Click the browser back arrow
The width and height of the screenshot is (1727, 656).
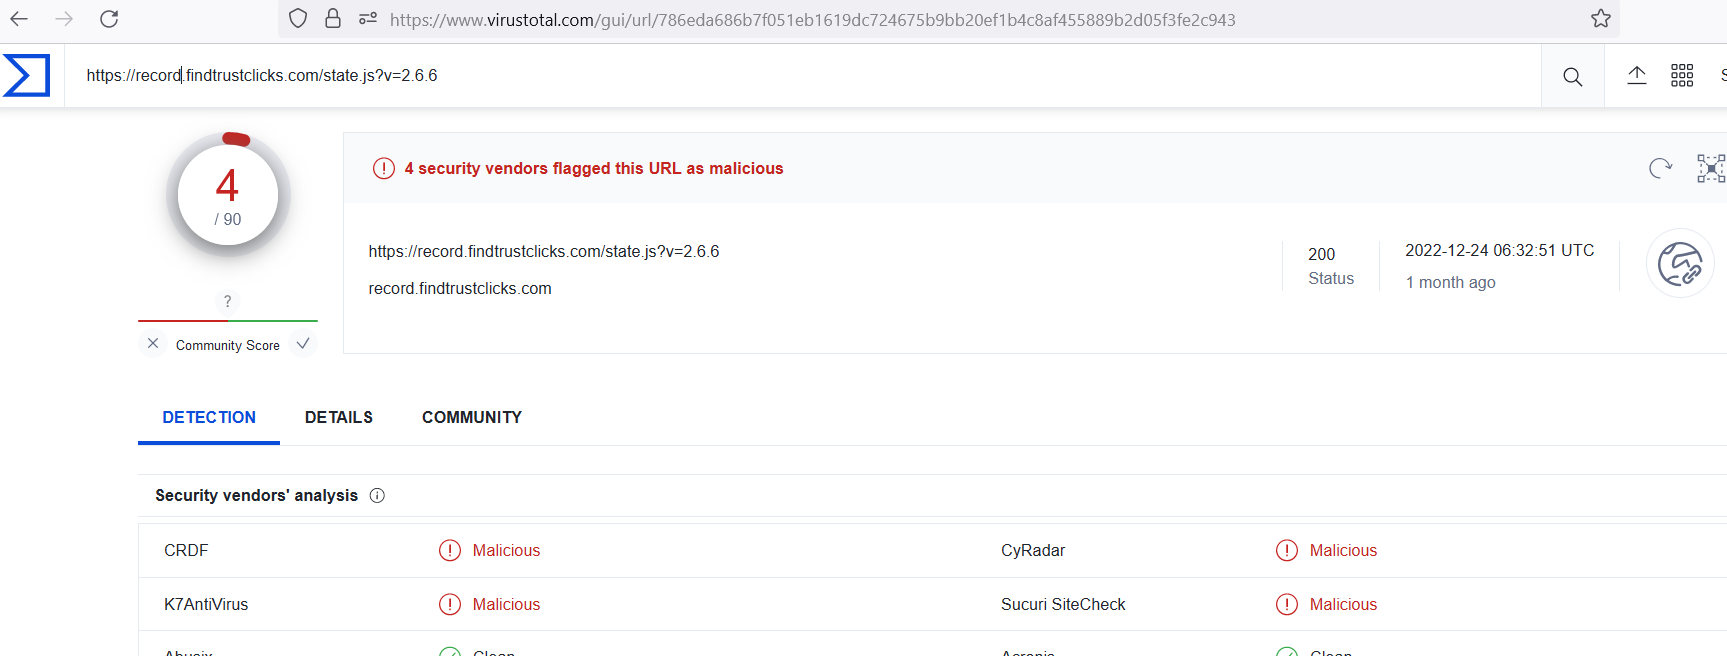[x=19, y=18]
